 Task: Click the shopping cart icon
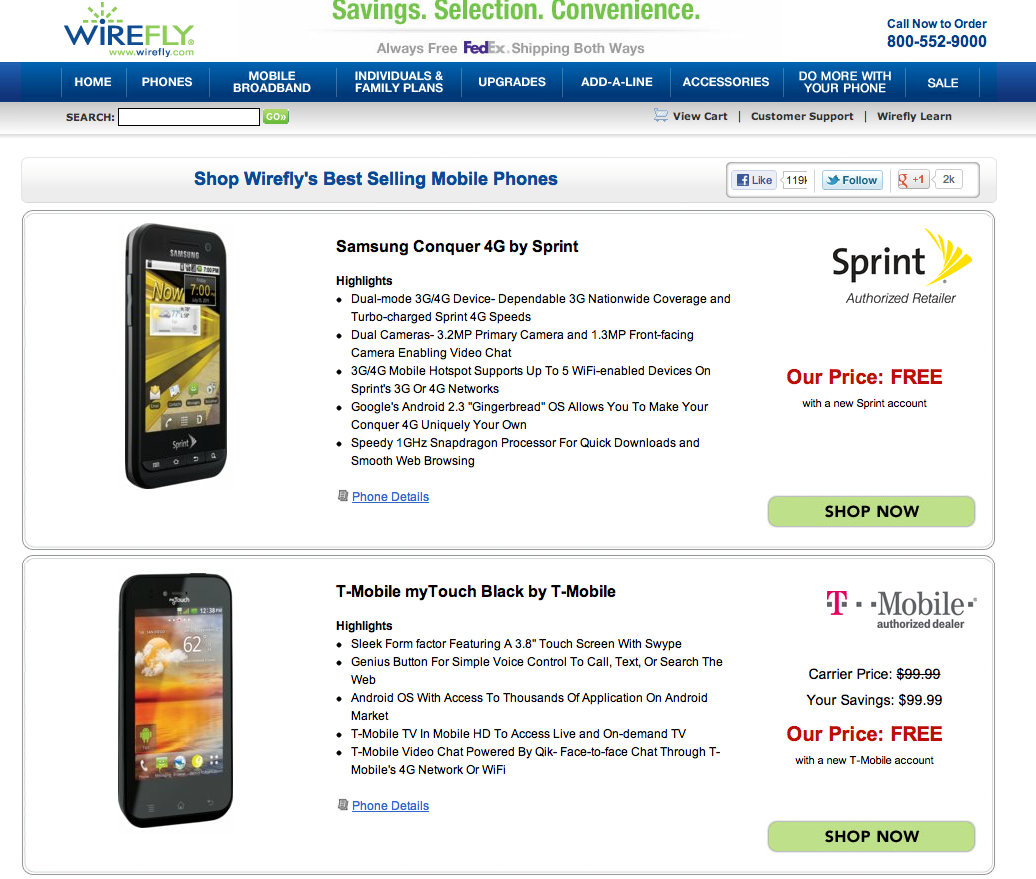661,115
